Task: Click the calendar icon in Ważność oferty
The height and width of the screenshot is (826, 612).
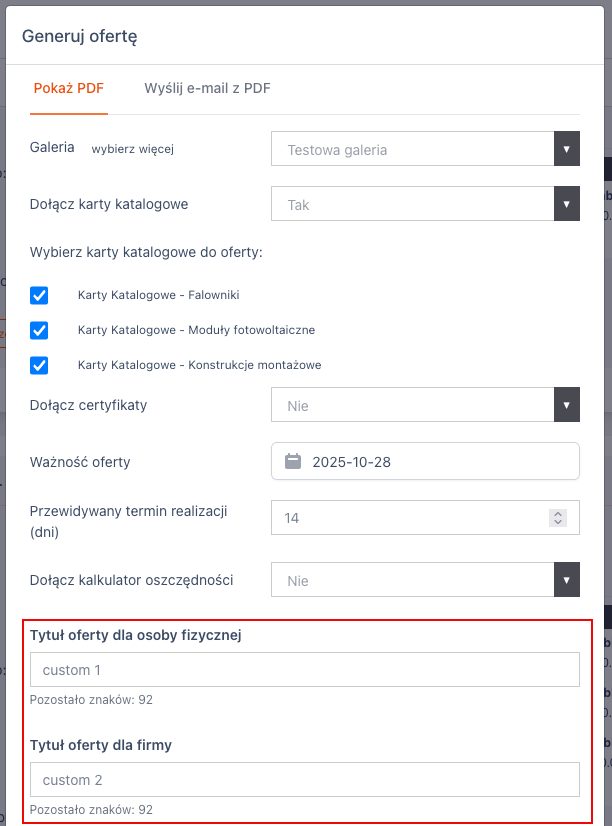Action: pyautogui.click(x=293, y=462)
